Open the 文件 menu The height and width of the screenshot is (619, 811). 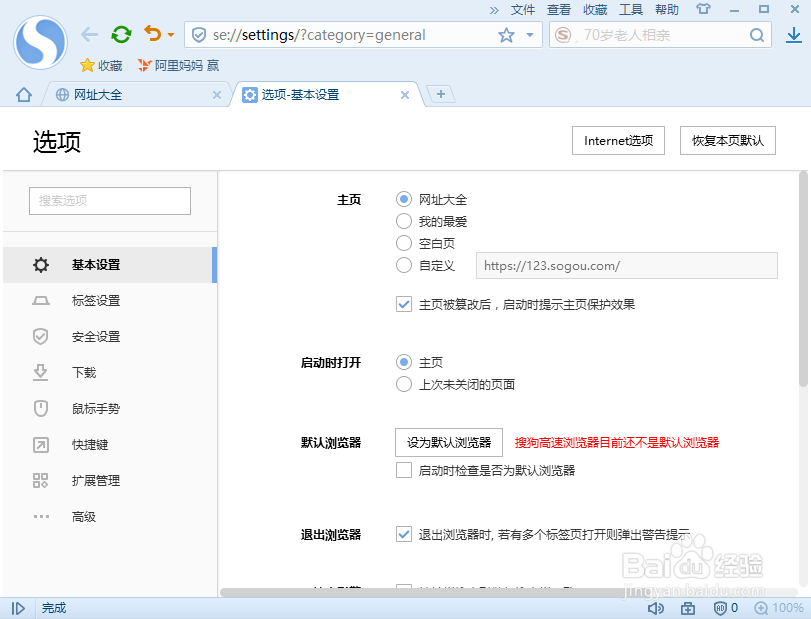coord(522,10)
